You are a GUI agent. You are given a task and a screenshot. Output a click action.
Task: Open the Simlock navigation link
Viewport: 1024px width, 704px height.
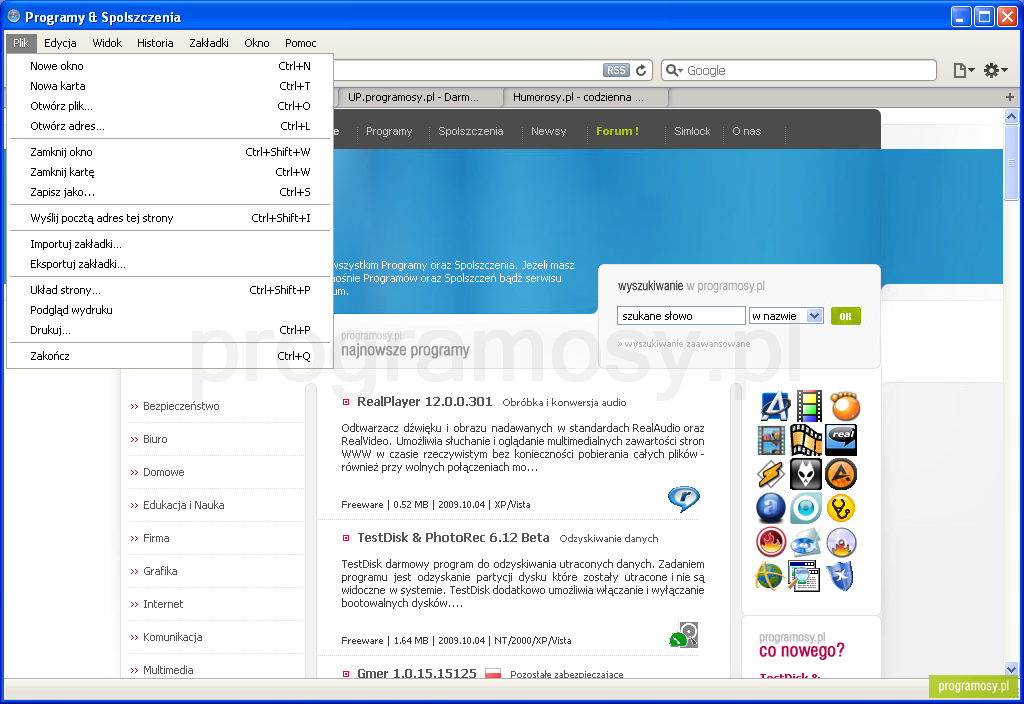(692, 131)
